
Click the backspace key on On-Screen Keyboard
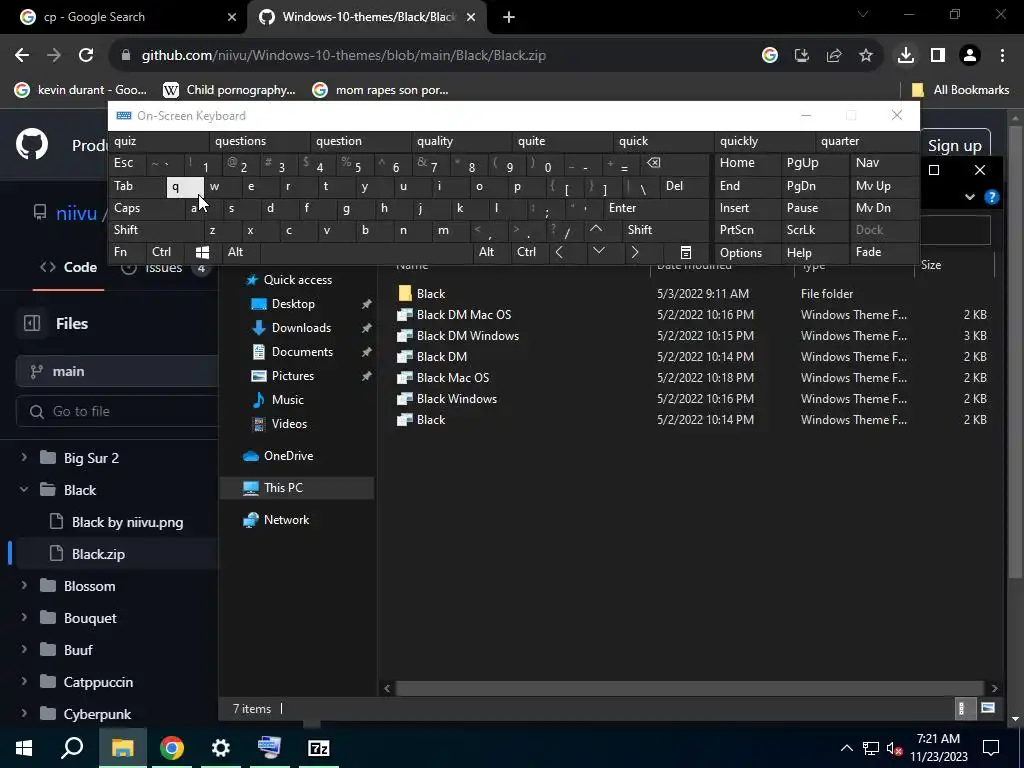(653, 163)
